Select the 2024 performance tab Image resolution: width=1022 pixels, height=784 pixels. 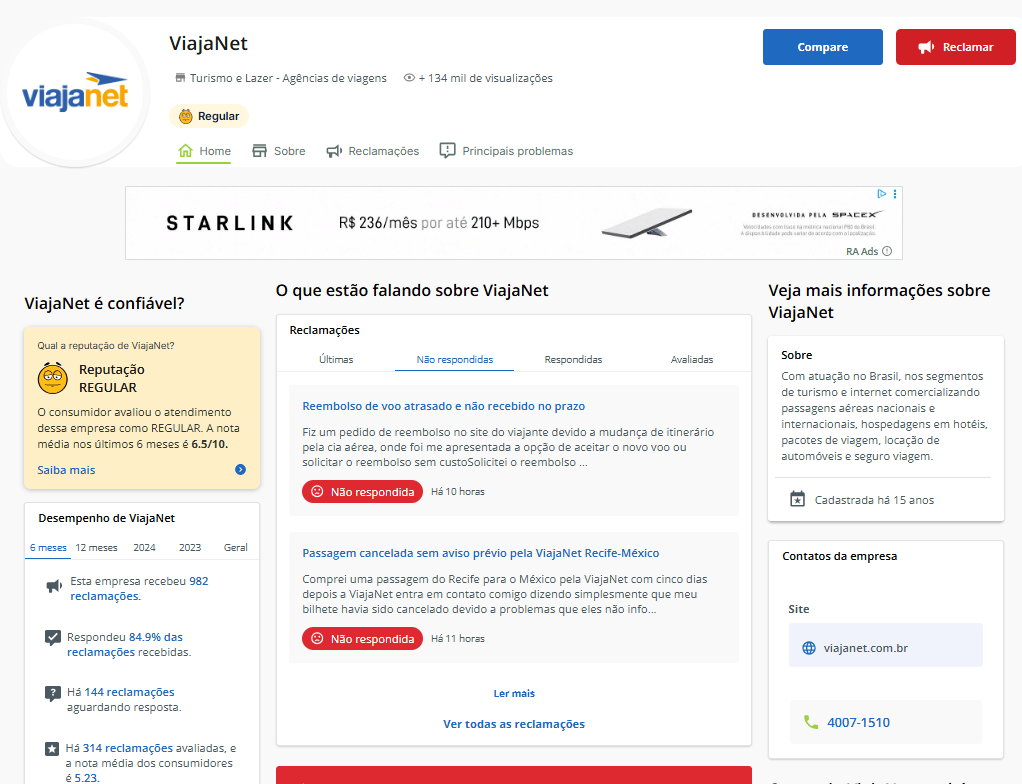145,547
